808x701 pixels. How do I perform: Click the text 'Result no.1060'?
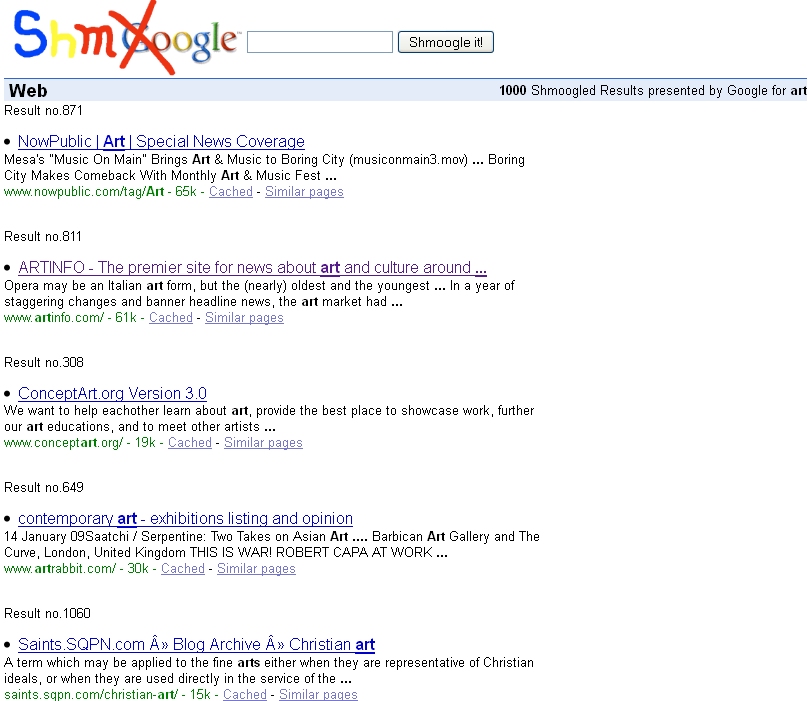(x=47, y=613)
